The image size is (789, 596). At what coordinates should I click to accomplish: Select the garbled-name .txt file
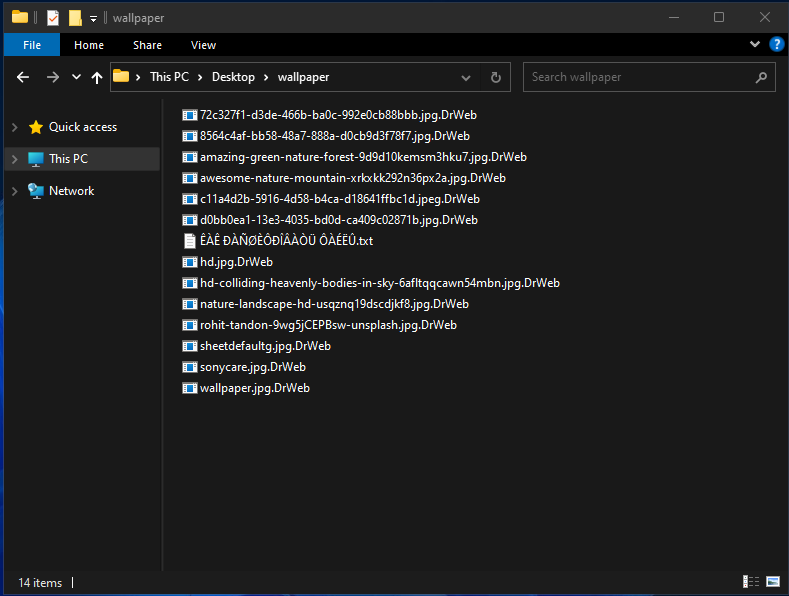[277, 241]
